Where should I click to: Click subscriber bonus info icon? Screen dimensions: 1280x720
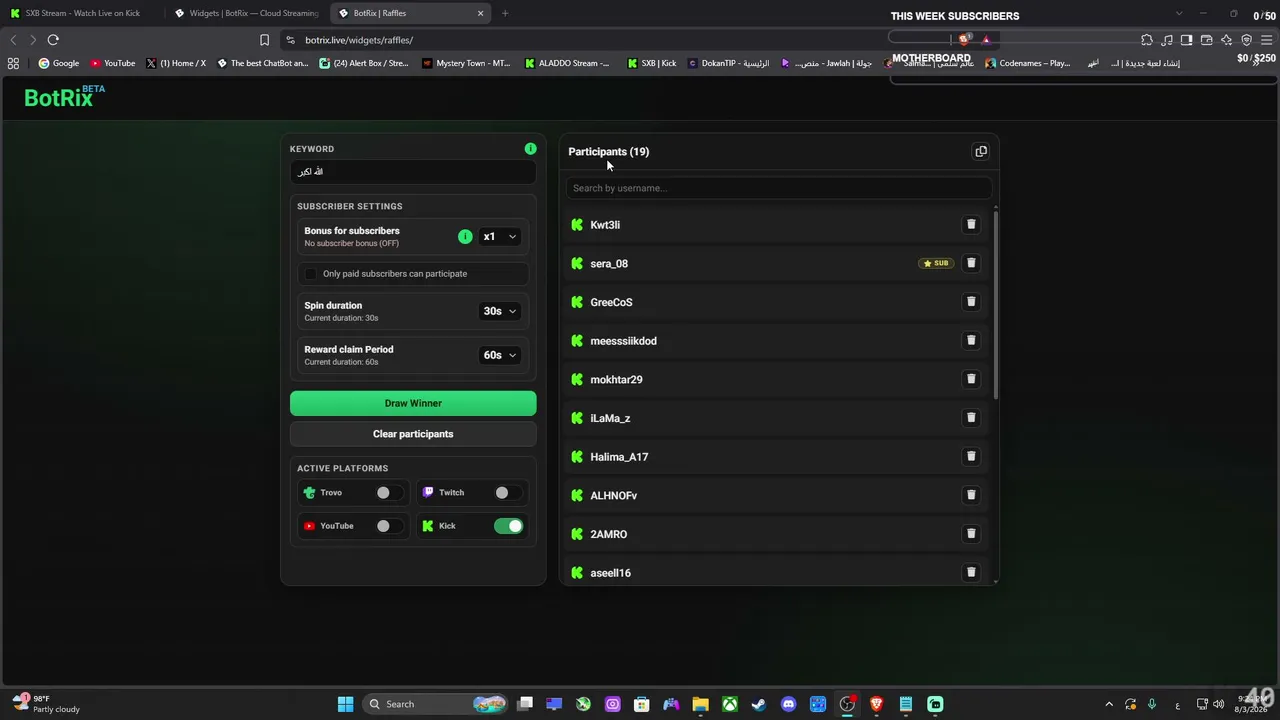(465, 237)
